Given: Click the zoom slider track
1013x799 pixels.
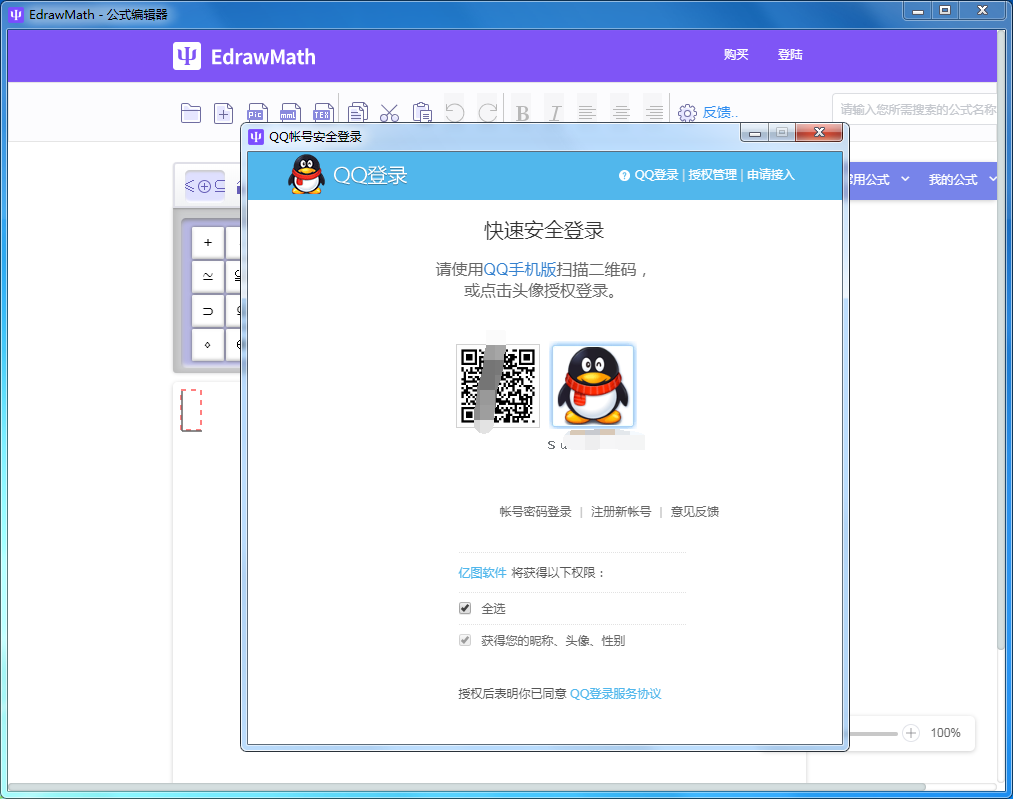Looking at the screenshot, I should tap(873, 733).
